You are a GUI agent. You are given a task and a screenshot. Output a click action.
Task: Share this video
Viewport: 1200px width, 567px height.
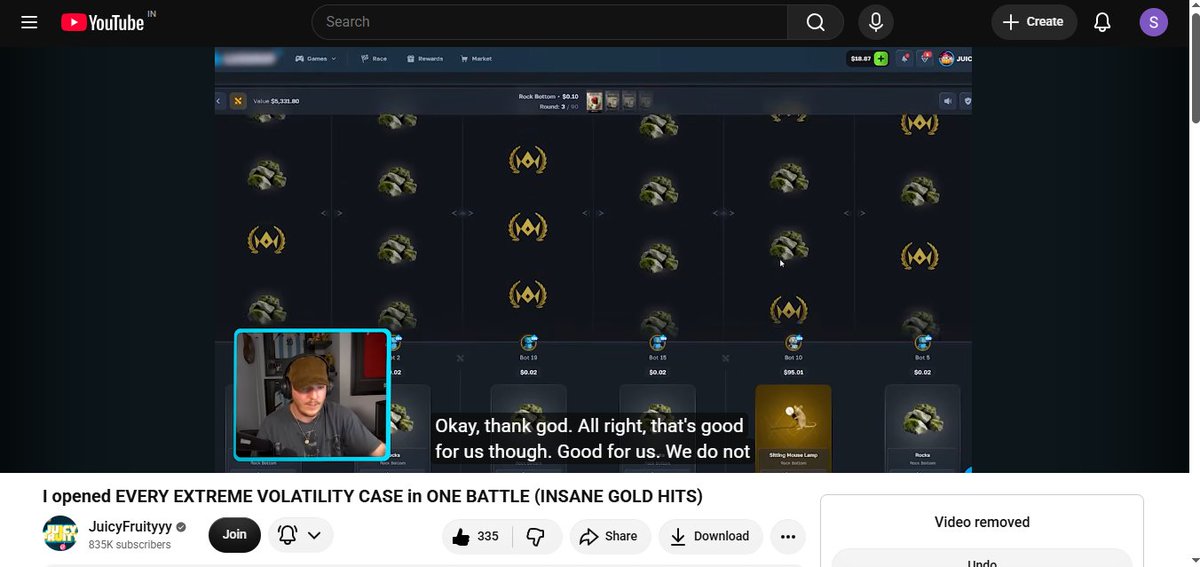[x=610, y=536]
